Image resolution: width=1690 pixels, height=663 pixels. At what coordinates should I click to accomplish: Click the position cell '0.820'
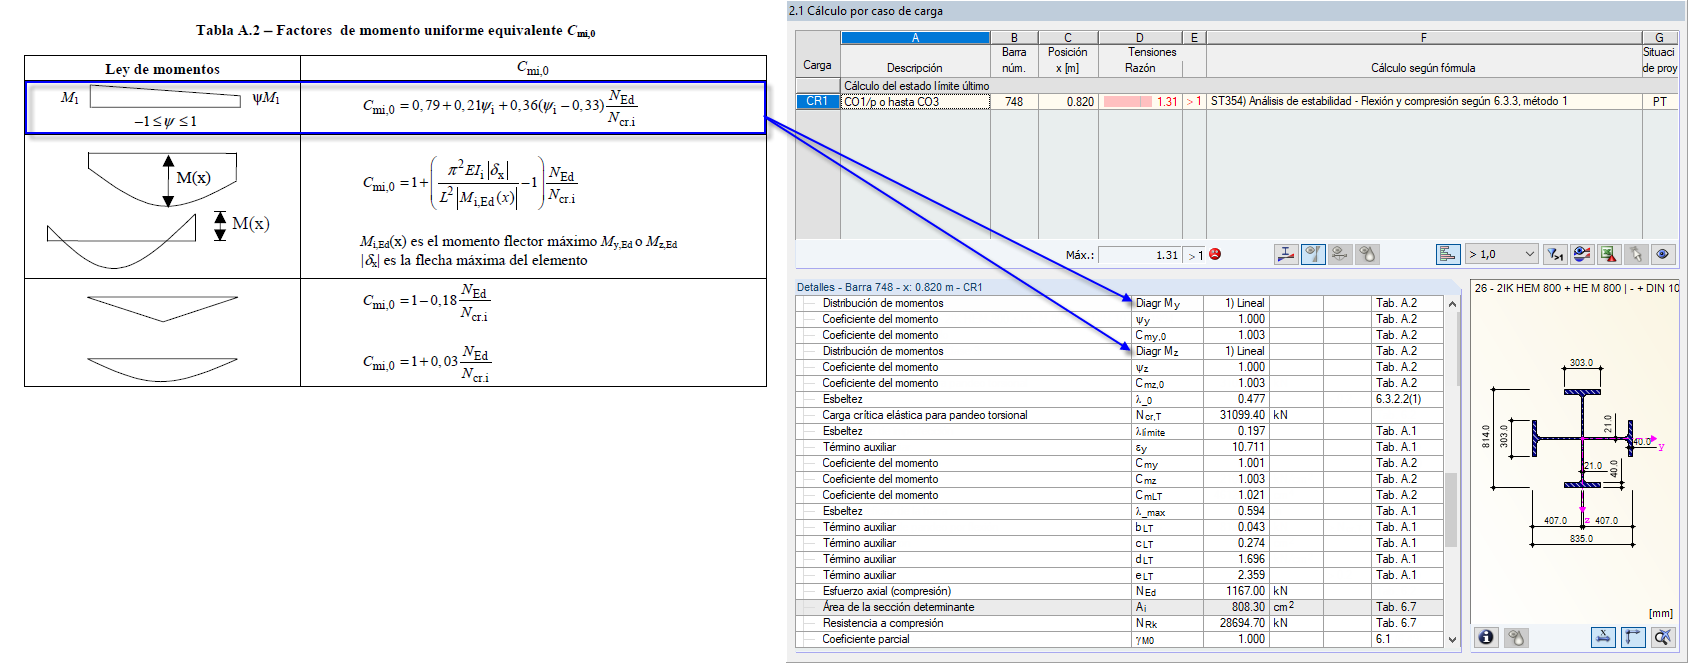(x=1068, y=101)
